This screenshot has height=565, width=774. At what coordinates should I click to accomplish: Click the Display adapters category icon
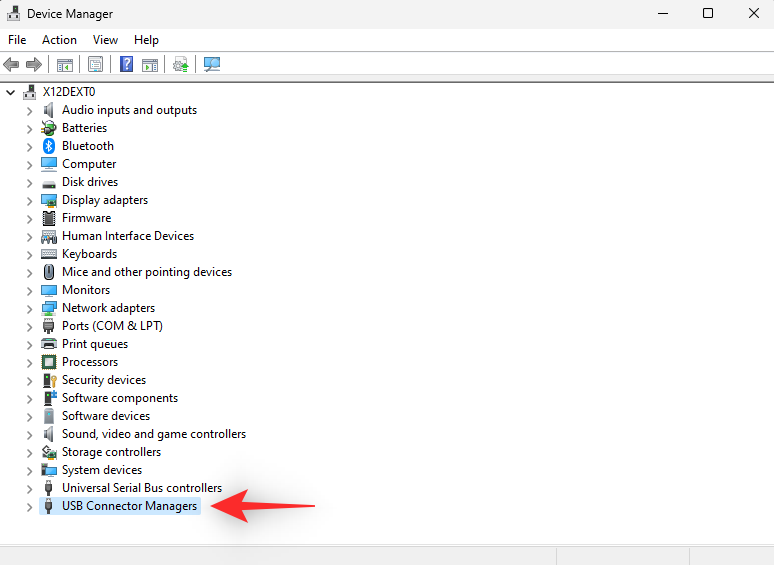[48, 200]
